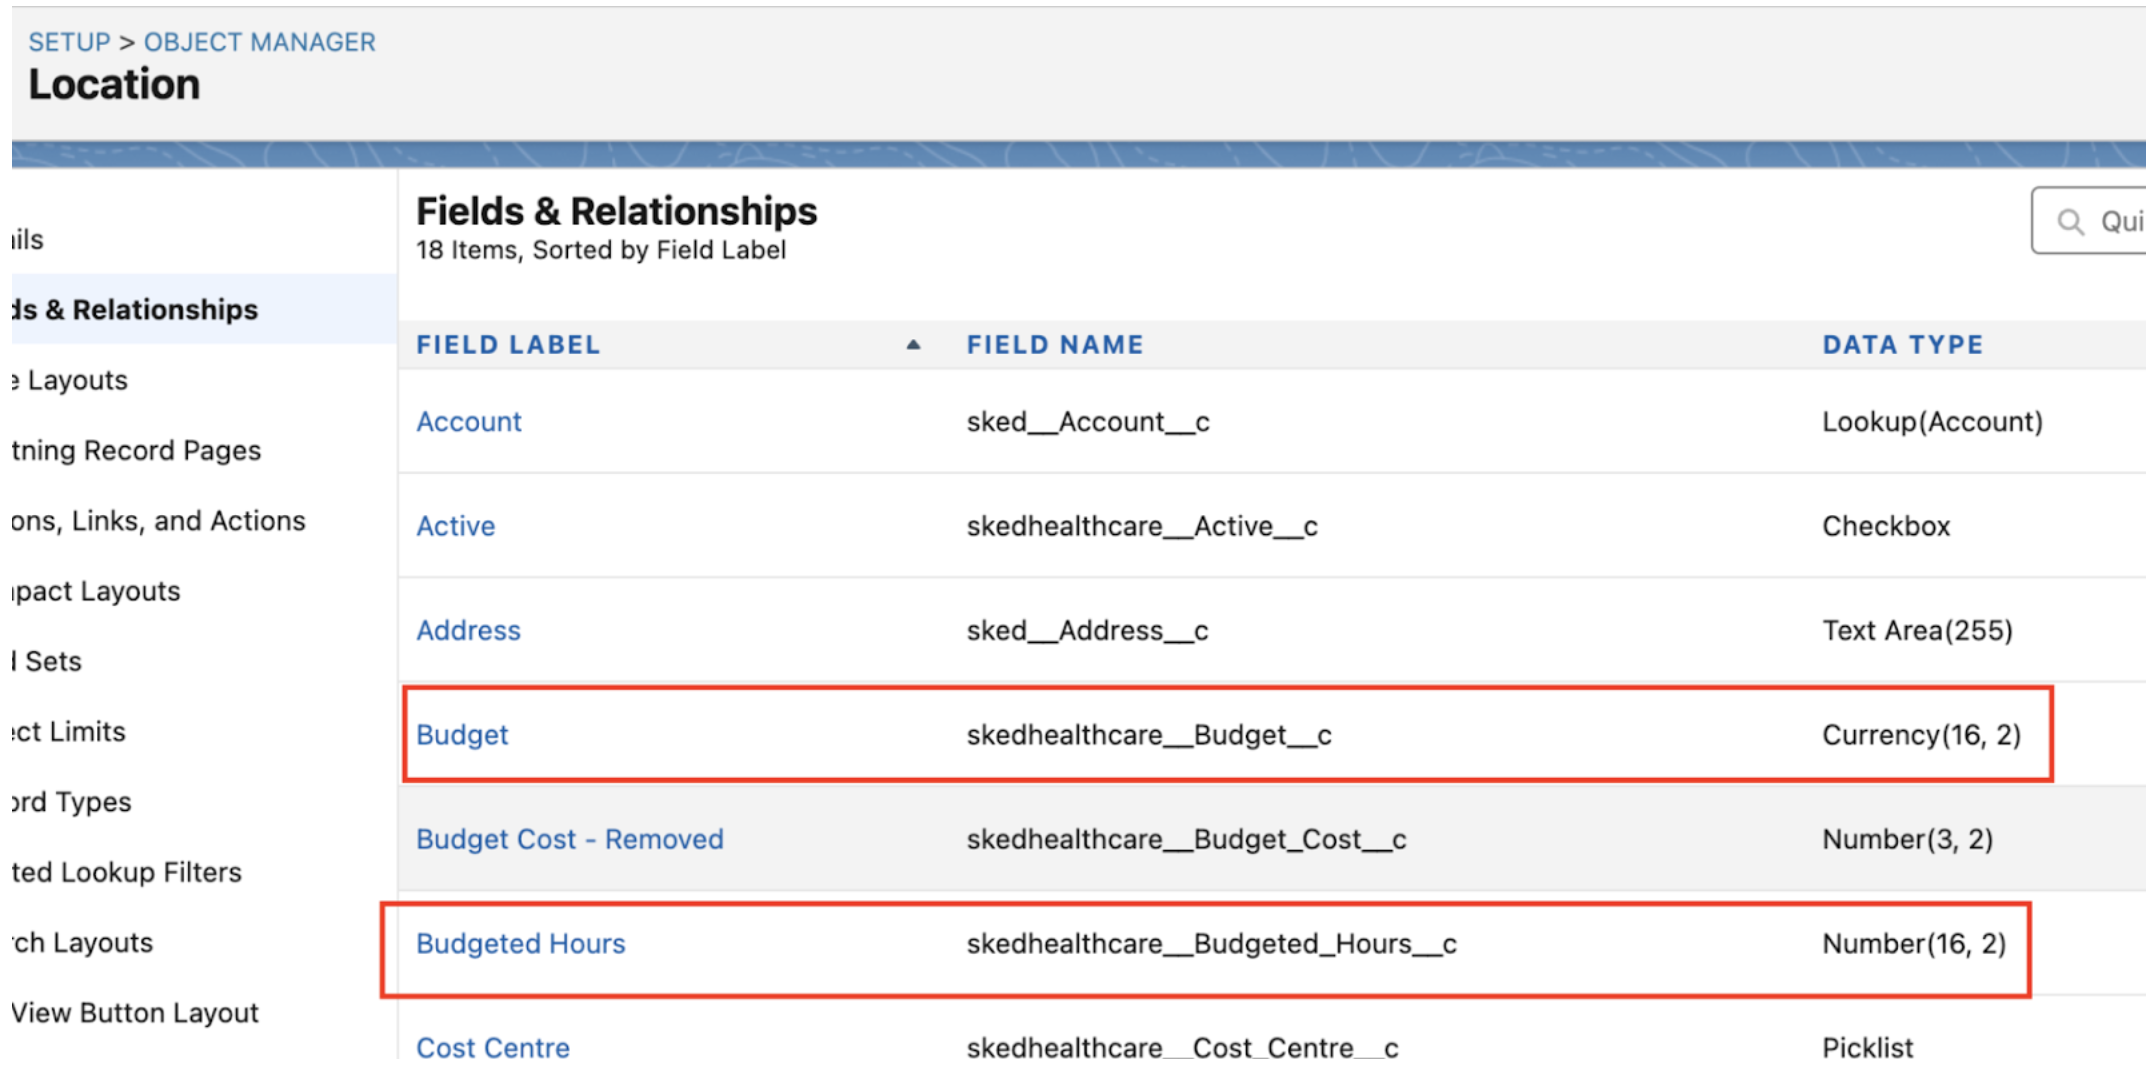Select the Address field link
The height and width of the screenshot is (1078, 2154).
(x=468, y=631)
